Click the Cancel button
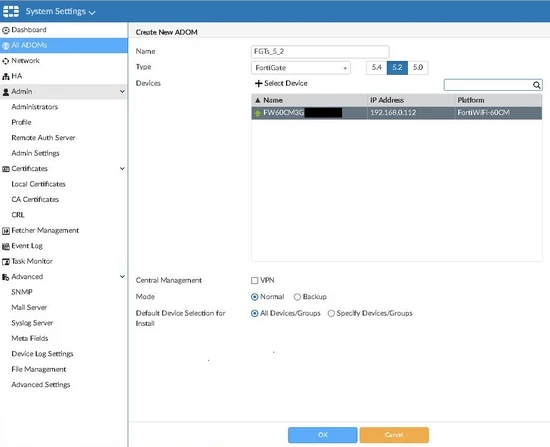550x447 pixels. click(394, 435)
